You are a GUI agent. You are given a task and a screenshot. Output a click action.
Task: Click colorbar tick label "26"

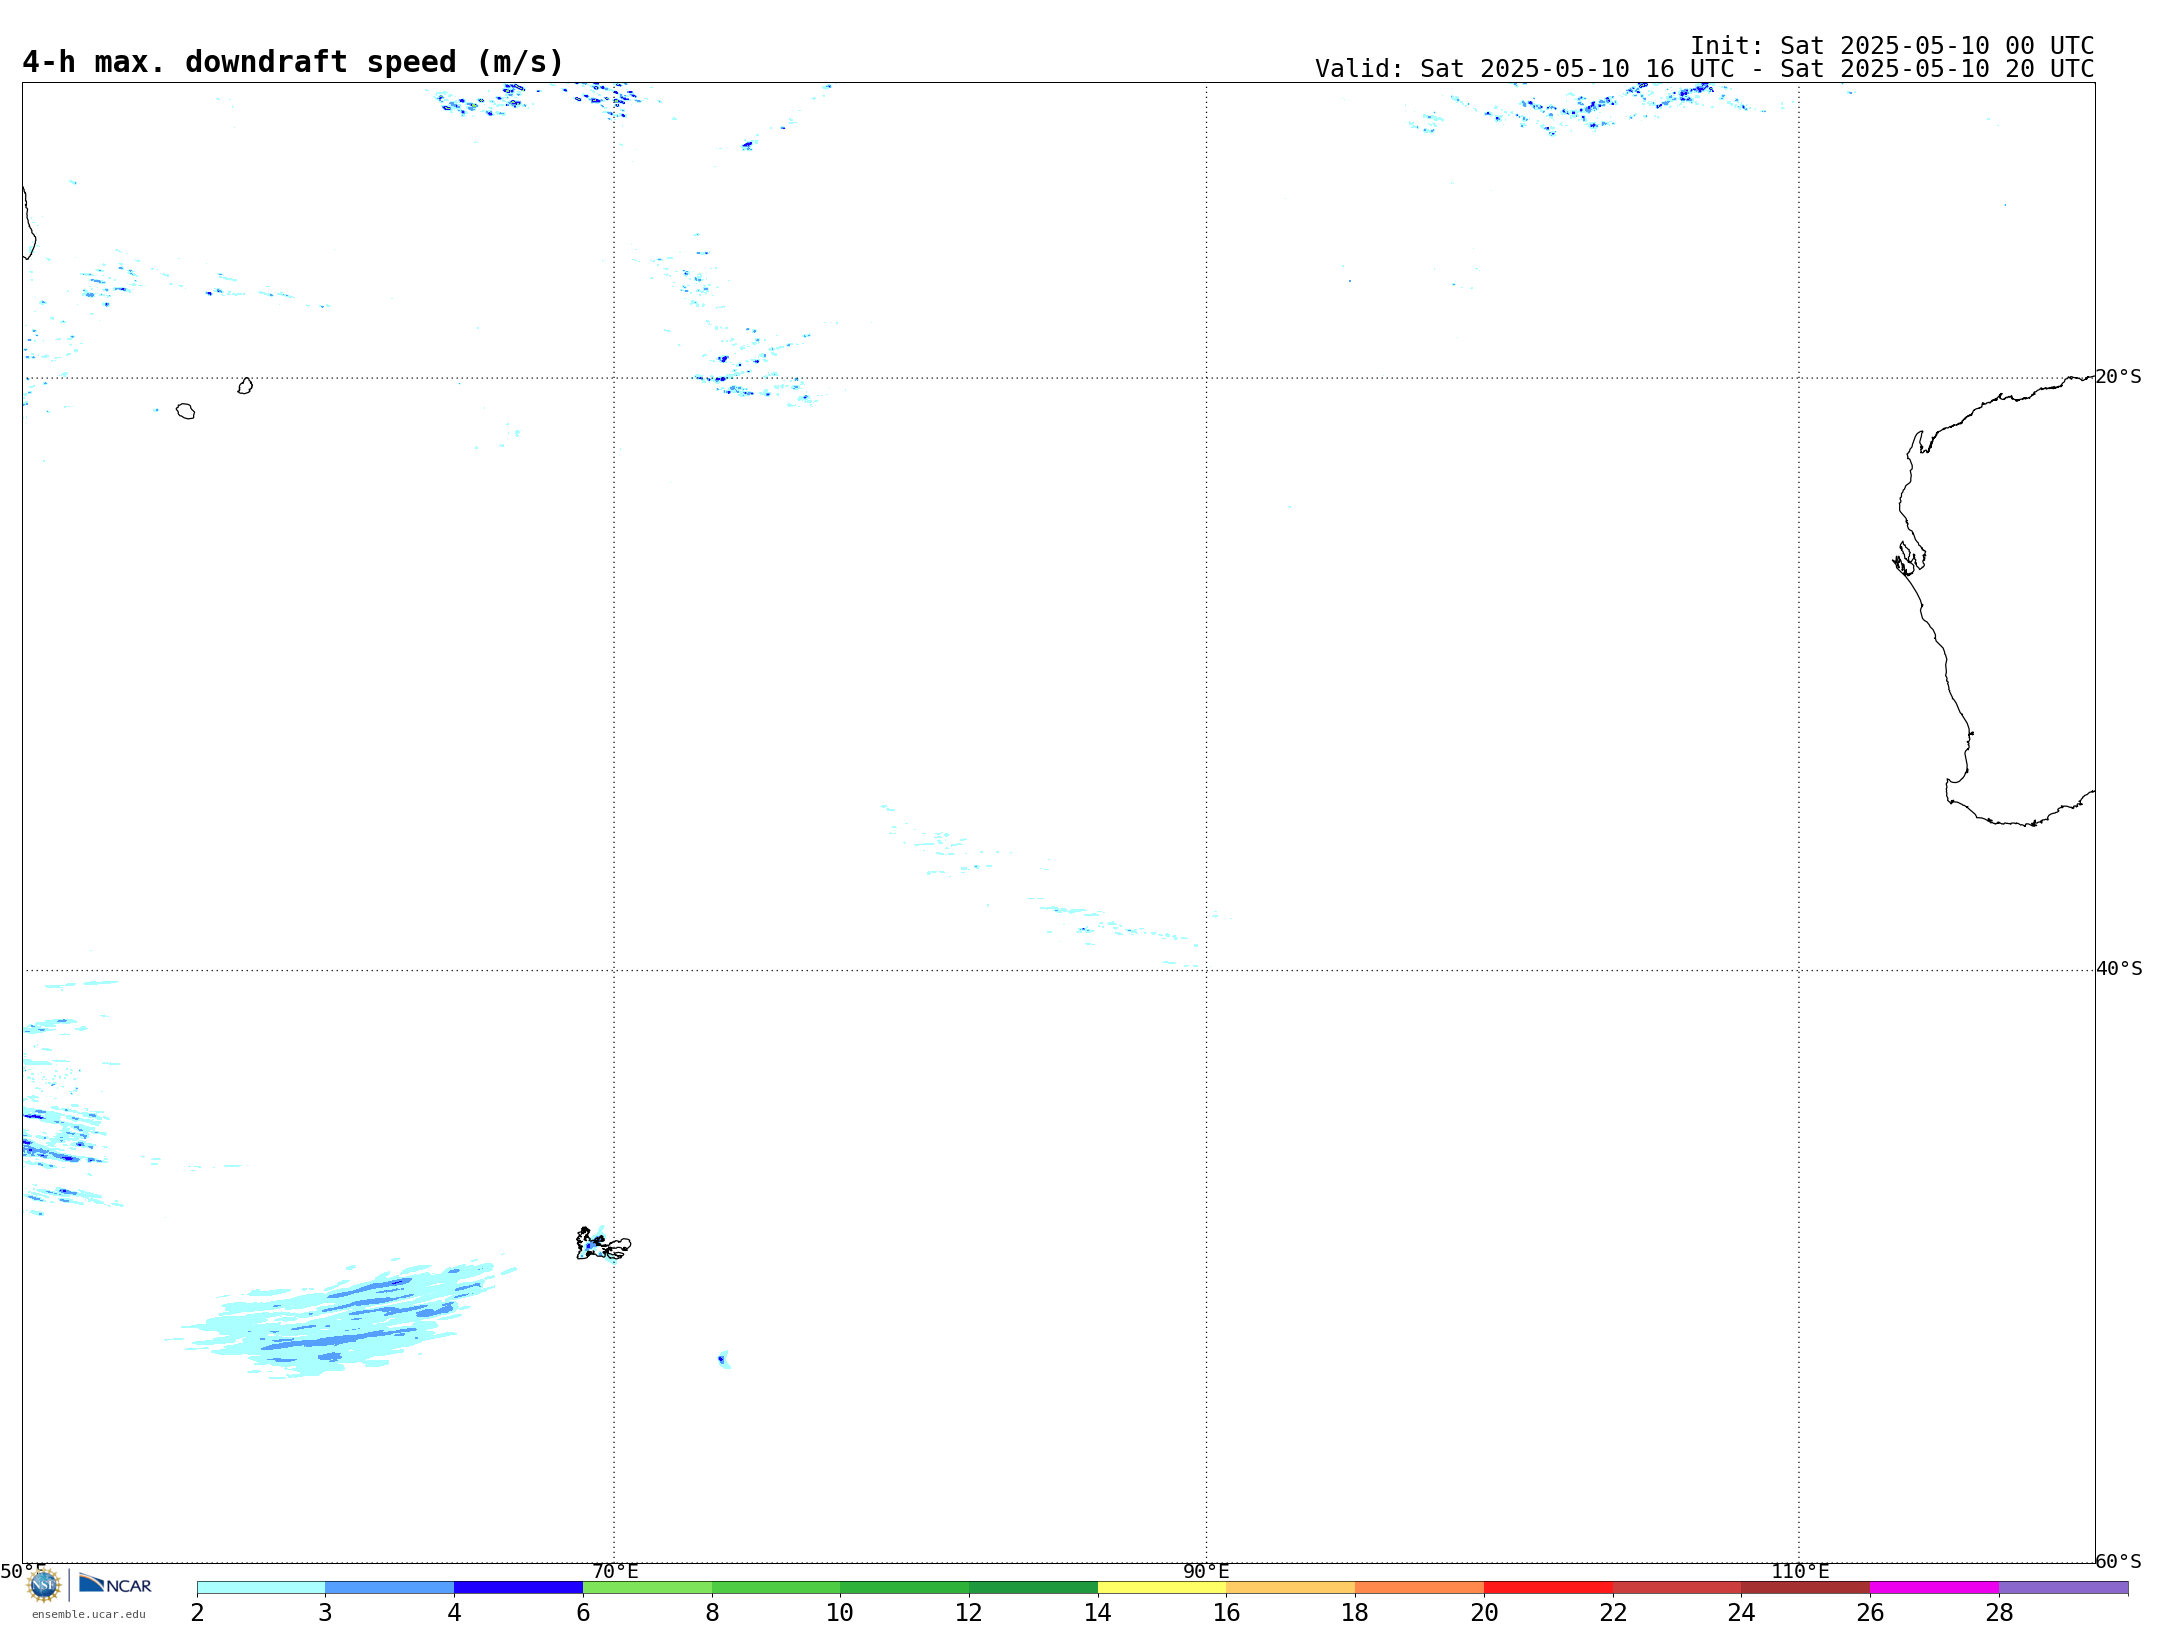1870,1612
